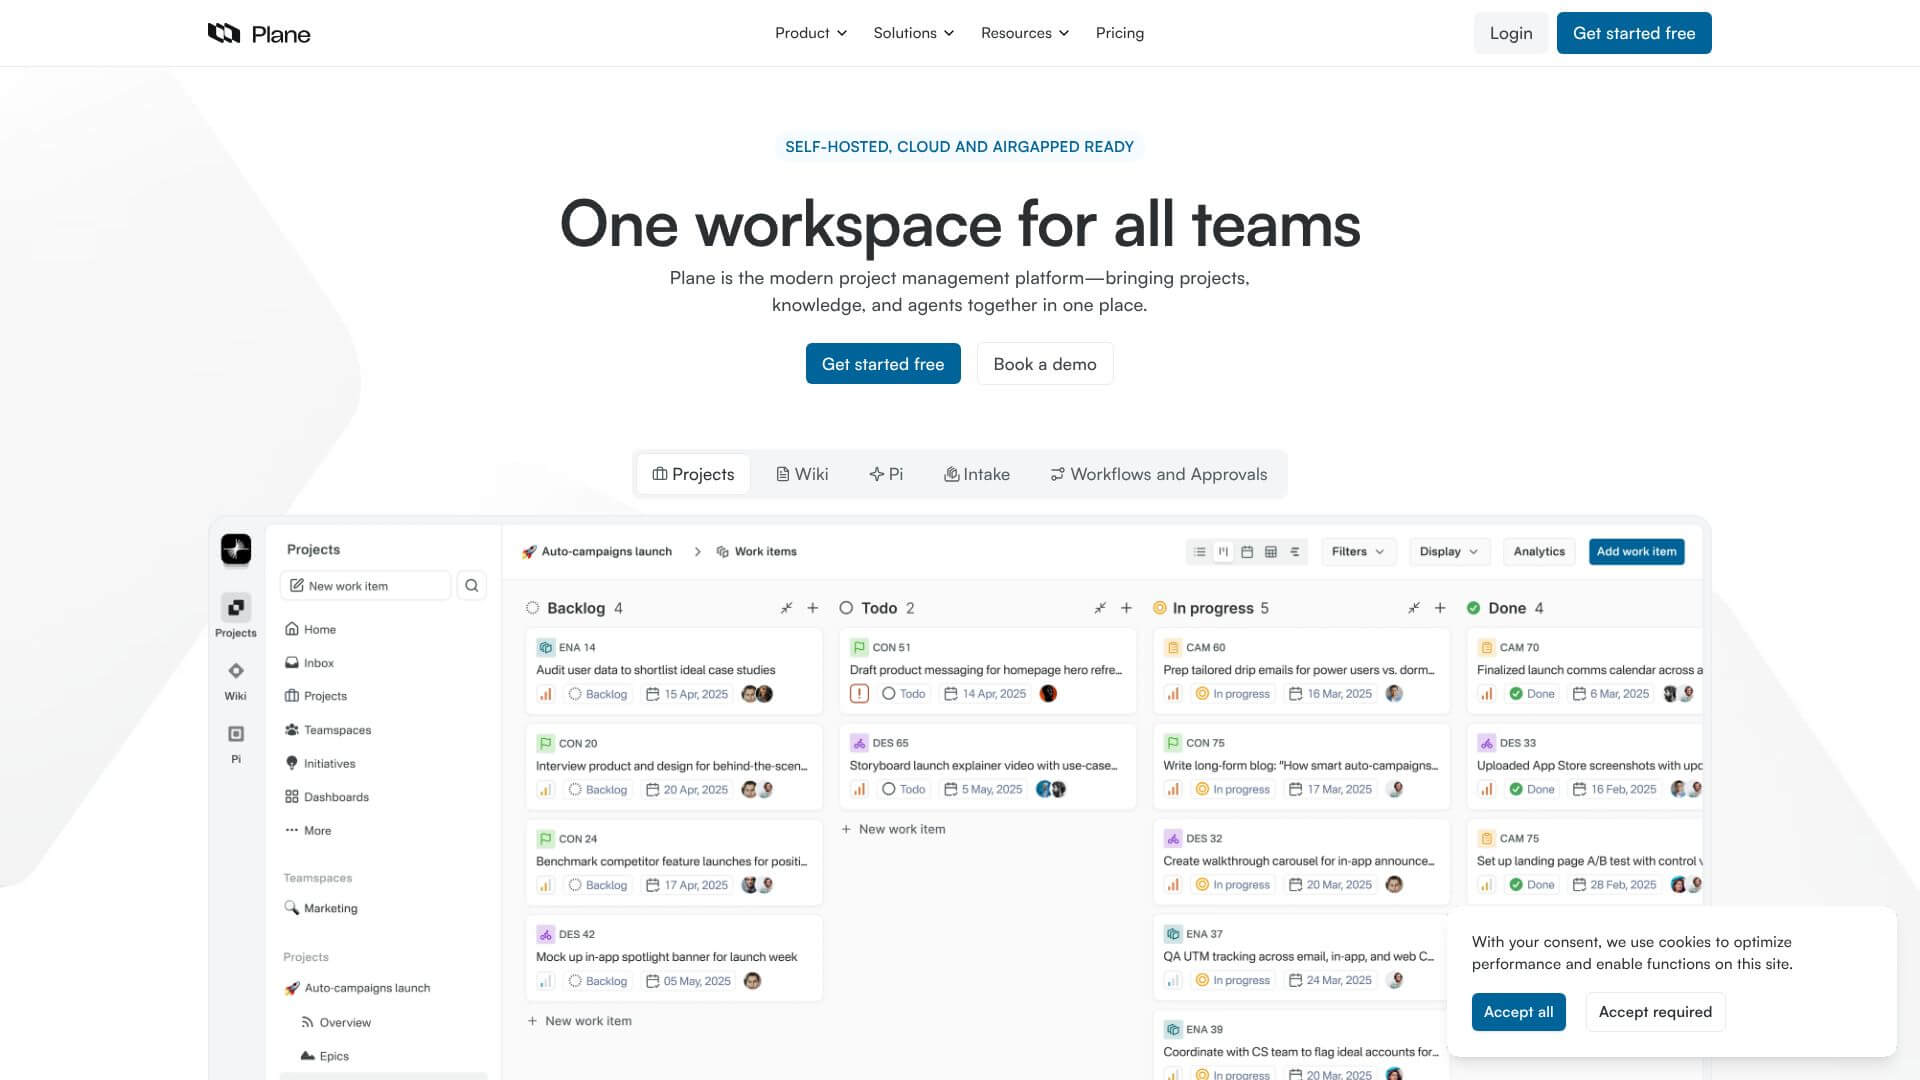
Task: Select the Workflows and Approvals tab
Action: pos(1159,474)
